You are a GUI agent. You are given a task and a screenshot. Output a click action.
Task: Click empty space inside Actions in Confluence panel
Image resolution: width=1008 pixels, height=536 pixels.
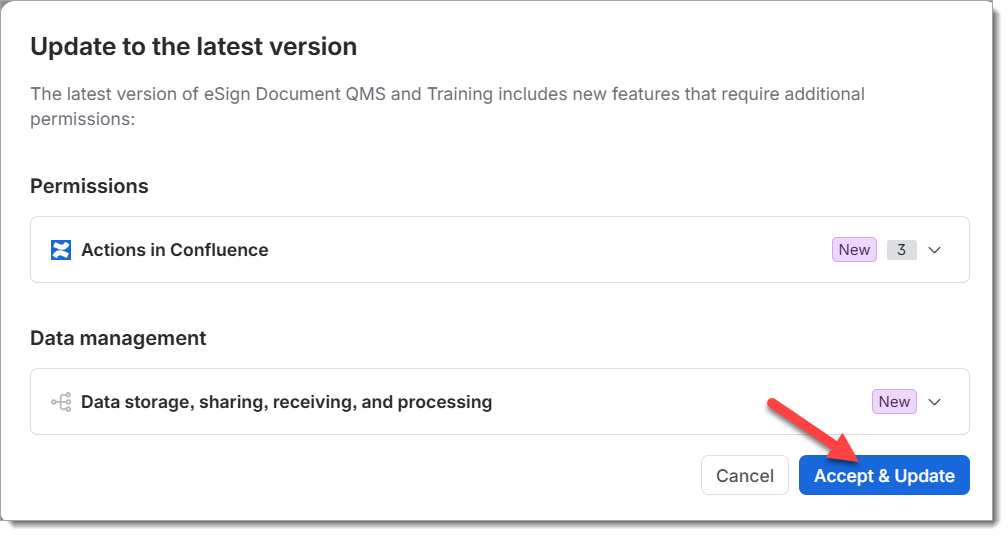[x=546, y=250]
